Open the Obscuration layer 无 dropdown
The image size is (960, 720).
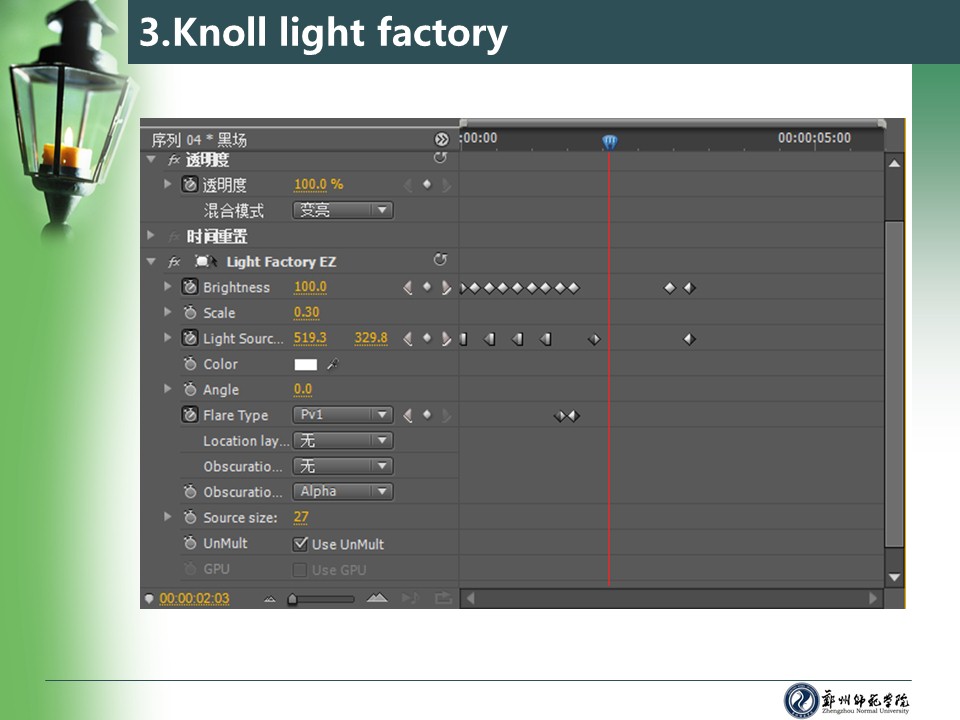pos(343,466)
